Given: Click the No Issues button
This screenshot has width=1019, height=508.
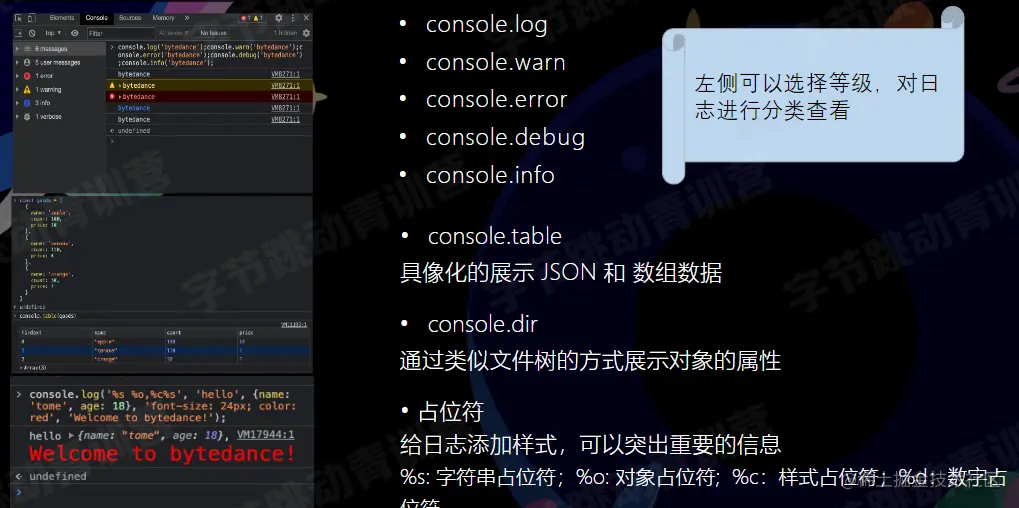Looking at the screenshot, I should pos(213,33).
